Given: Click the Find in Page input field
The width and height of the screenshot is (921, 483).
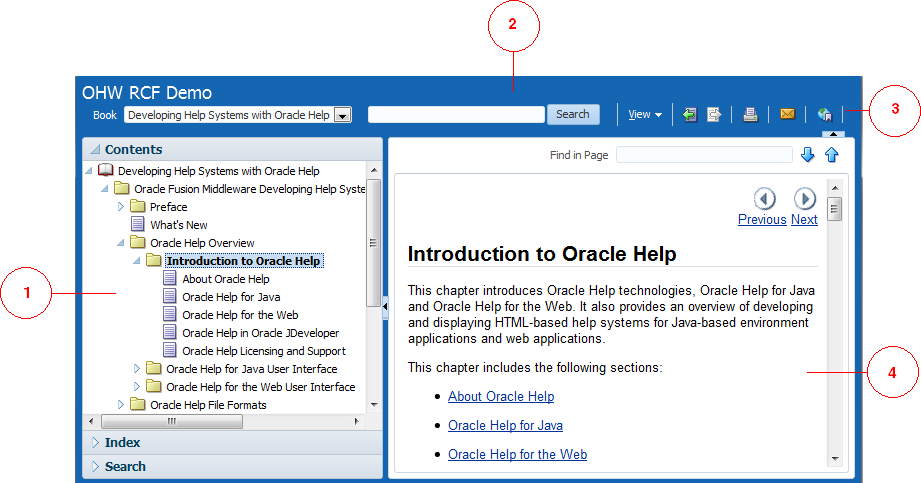Looking at the screenshot, I should point(704,155).
